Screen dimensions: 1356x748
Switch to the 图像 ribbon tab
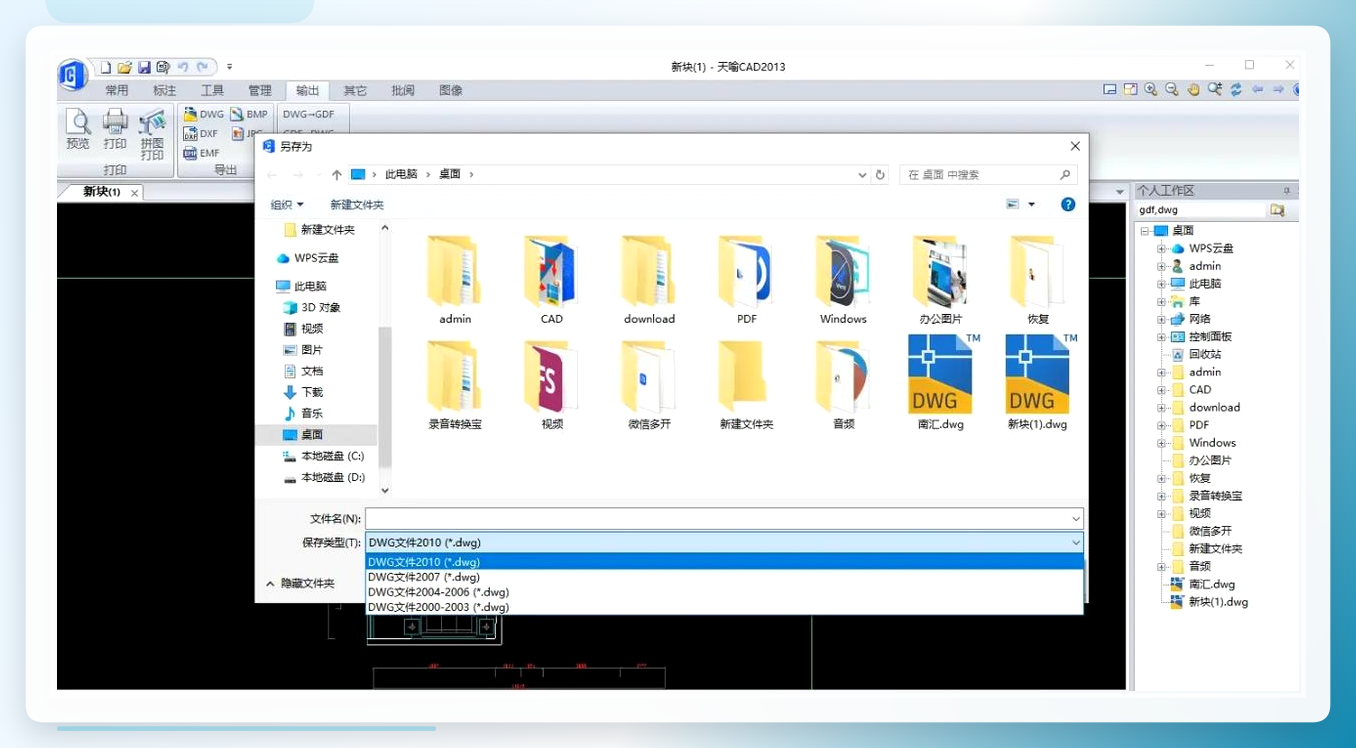pyautogui.click(x=451, y=90)
